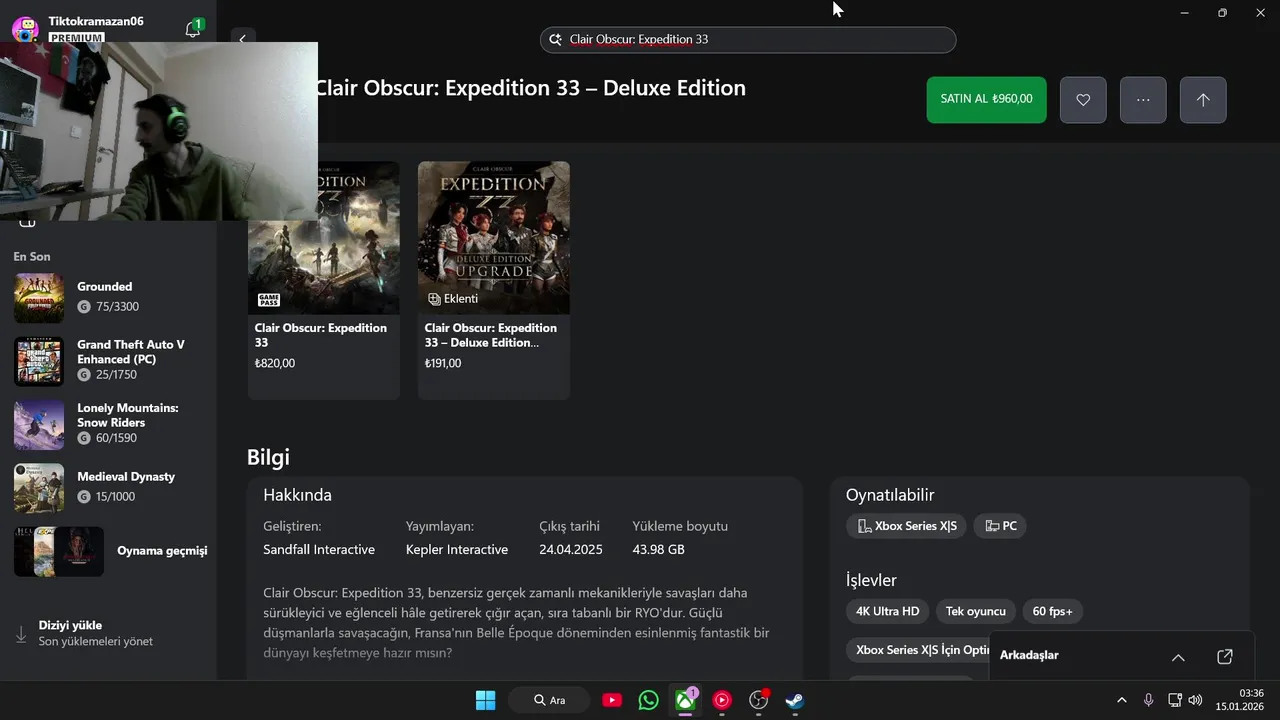The width and height of the screenshot is (1280, 720).
Task: Click the microphone tray icon
Action: click(1149, 700)
